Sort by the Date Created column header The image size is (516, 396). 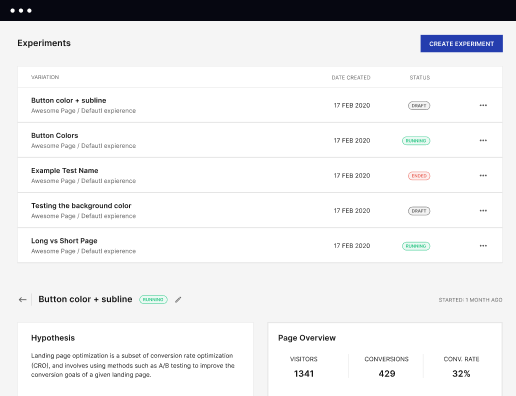click(x=351, y=78)
